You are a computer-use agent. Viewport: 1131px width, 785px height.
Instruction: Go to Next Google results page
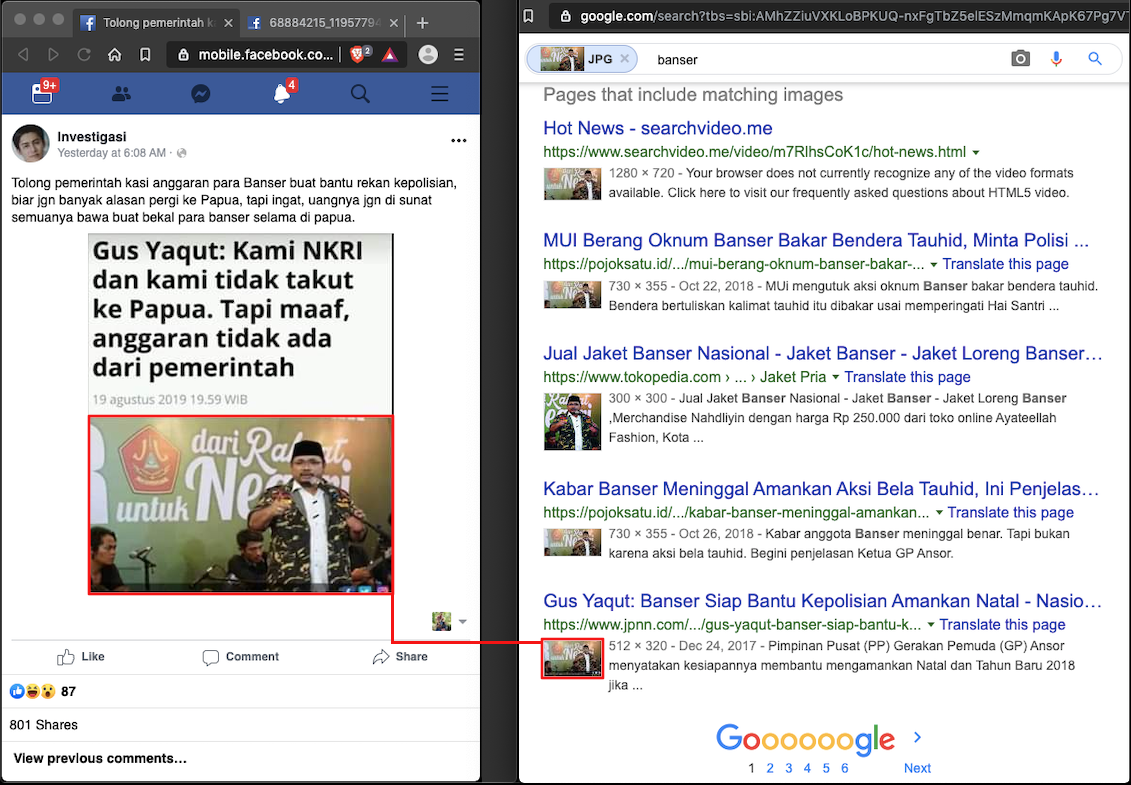917,768
